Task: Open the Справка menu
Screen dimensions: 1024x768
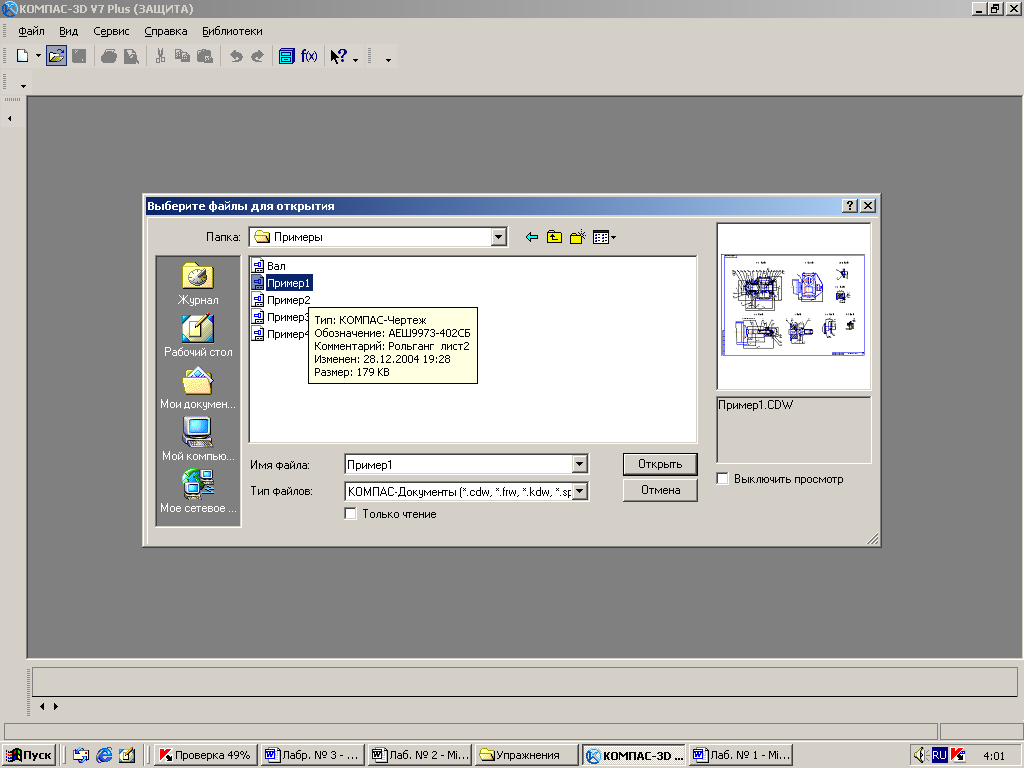Action: pos(166,31)
